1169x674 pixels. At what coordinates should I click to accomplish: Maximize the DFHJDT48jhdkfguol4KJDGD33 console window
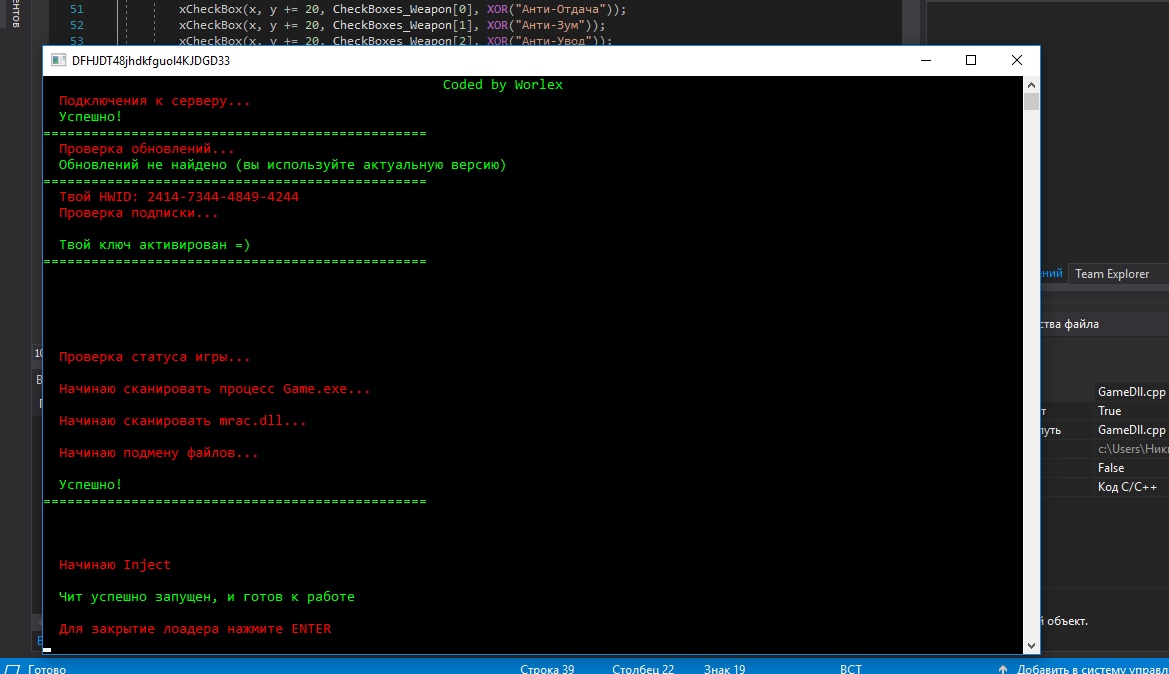point(971,60)
